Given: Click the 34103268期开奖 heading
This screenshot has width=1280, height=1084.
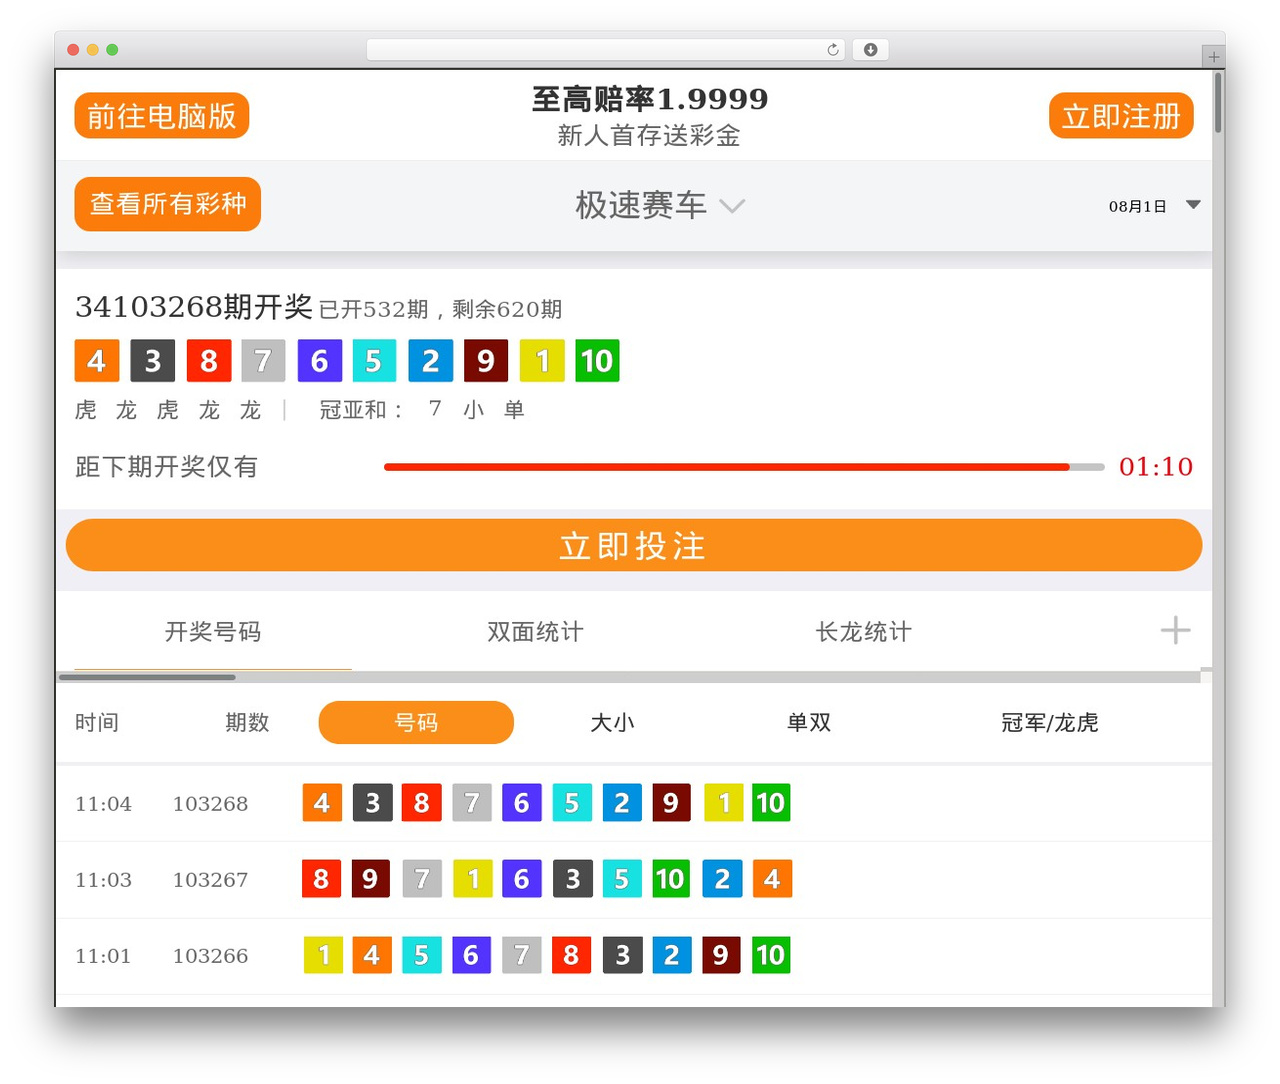Looking at the screenshot, I should tap(194, 306).
